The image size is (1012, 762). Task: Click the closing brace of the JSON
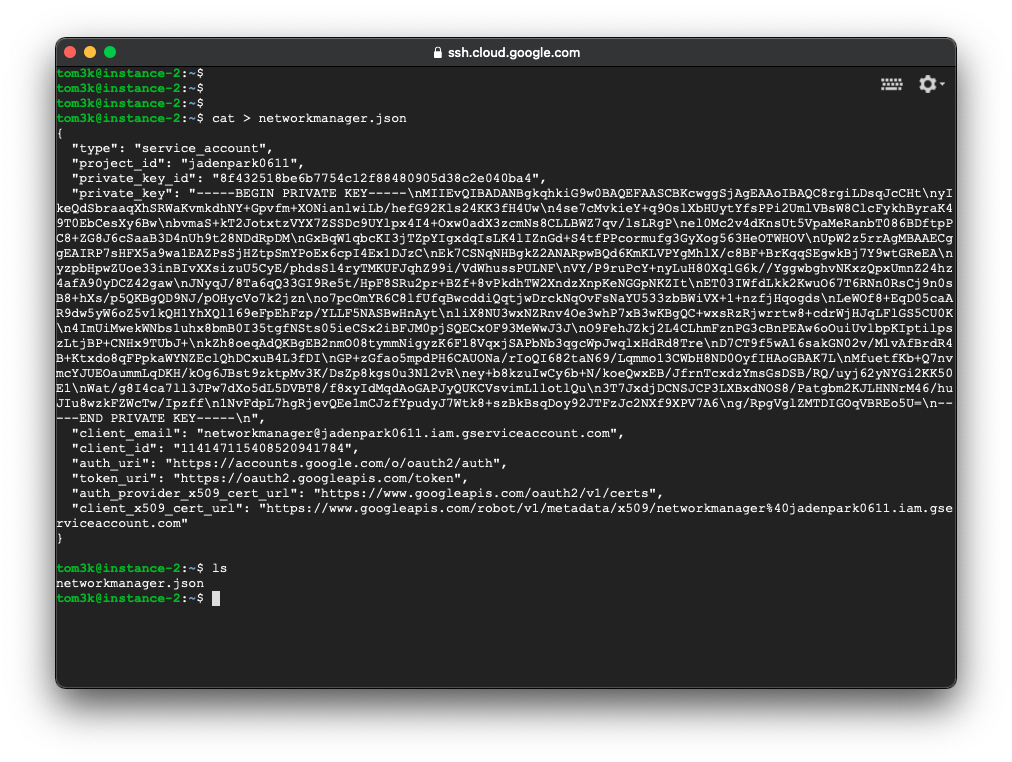pos(60,539)
